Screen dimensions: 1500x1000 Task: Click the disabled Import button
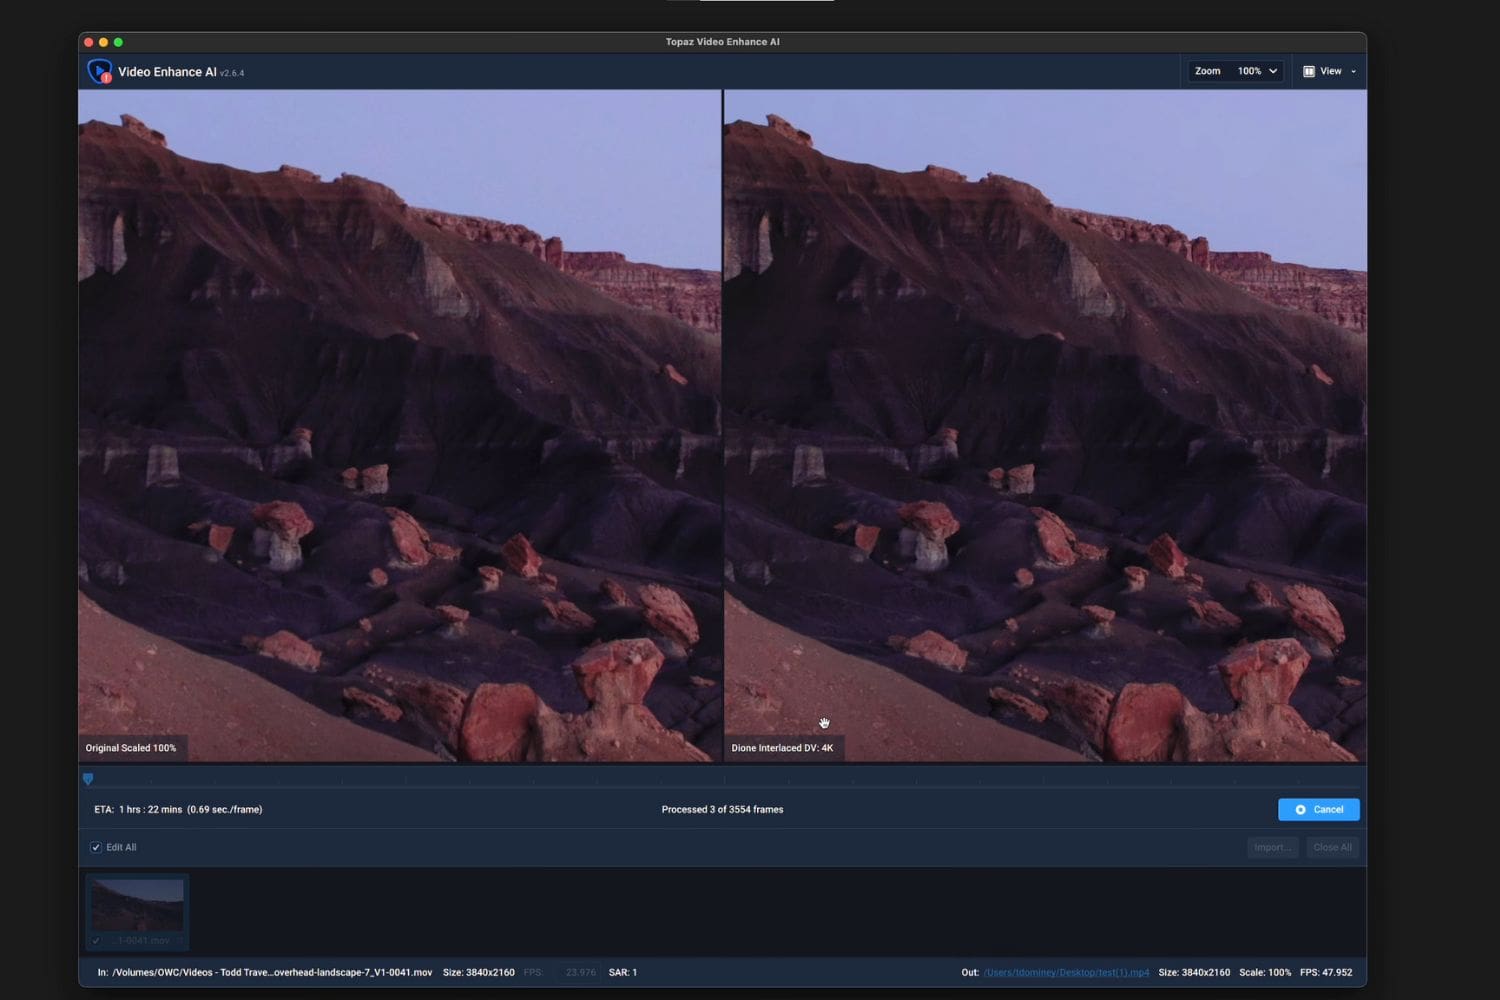coord(1272,847)
